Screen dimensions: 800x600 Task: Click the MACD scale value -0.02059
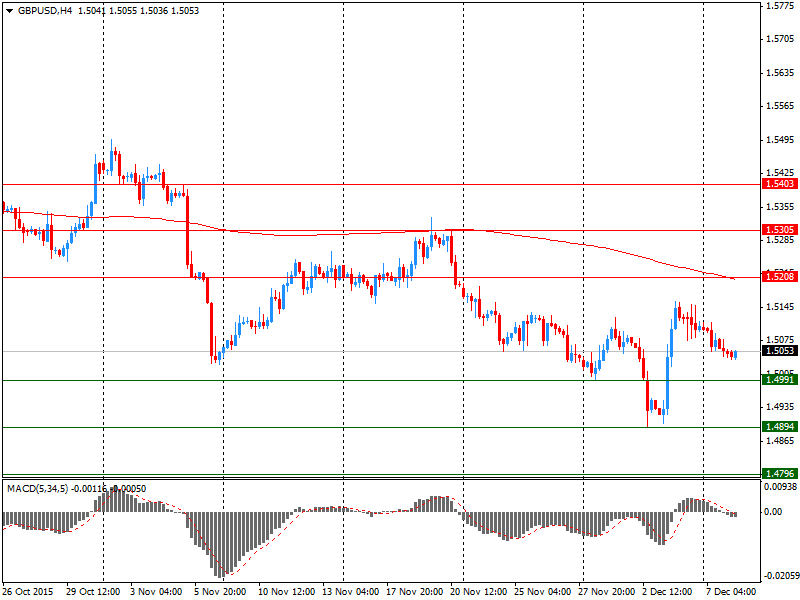780,576
